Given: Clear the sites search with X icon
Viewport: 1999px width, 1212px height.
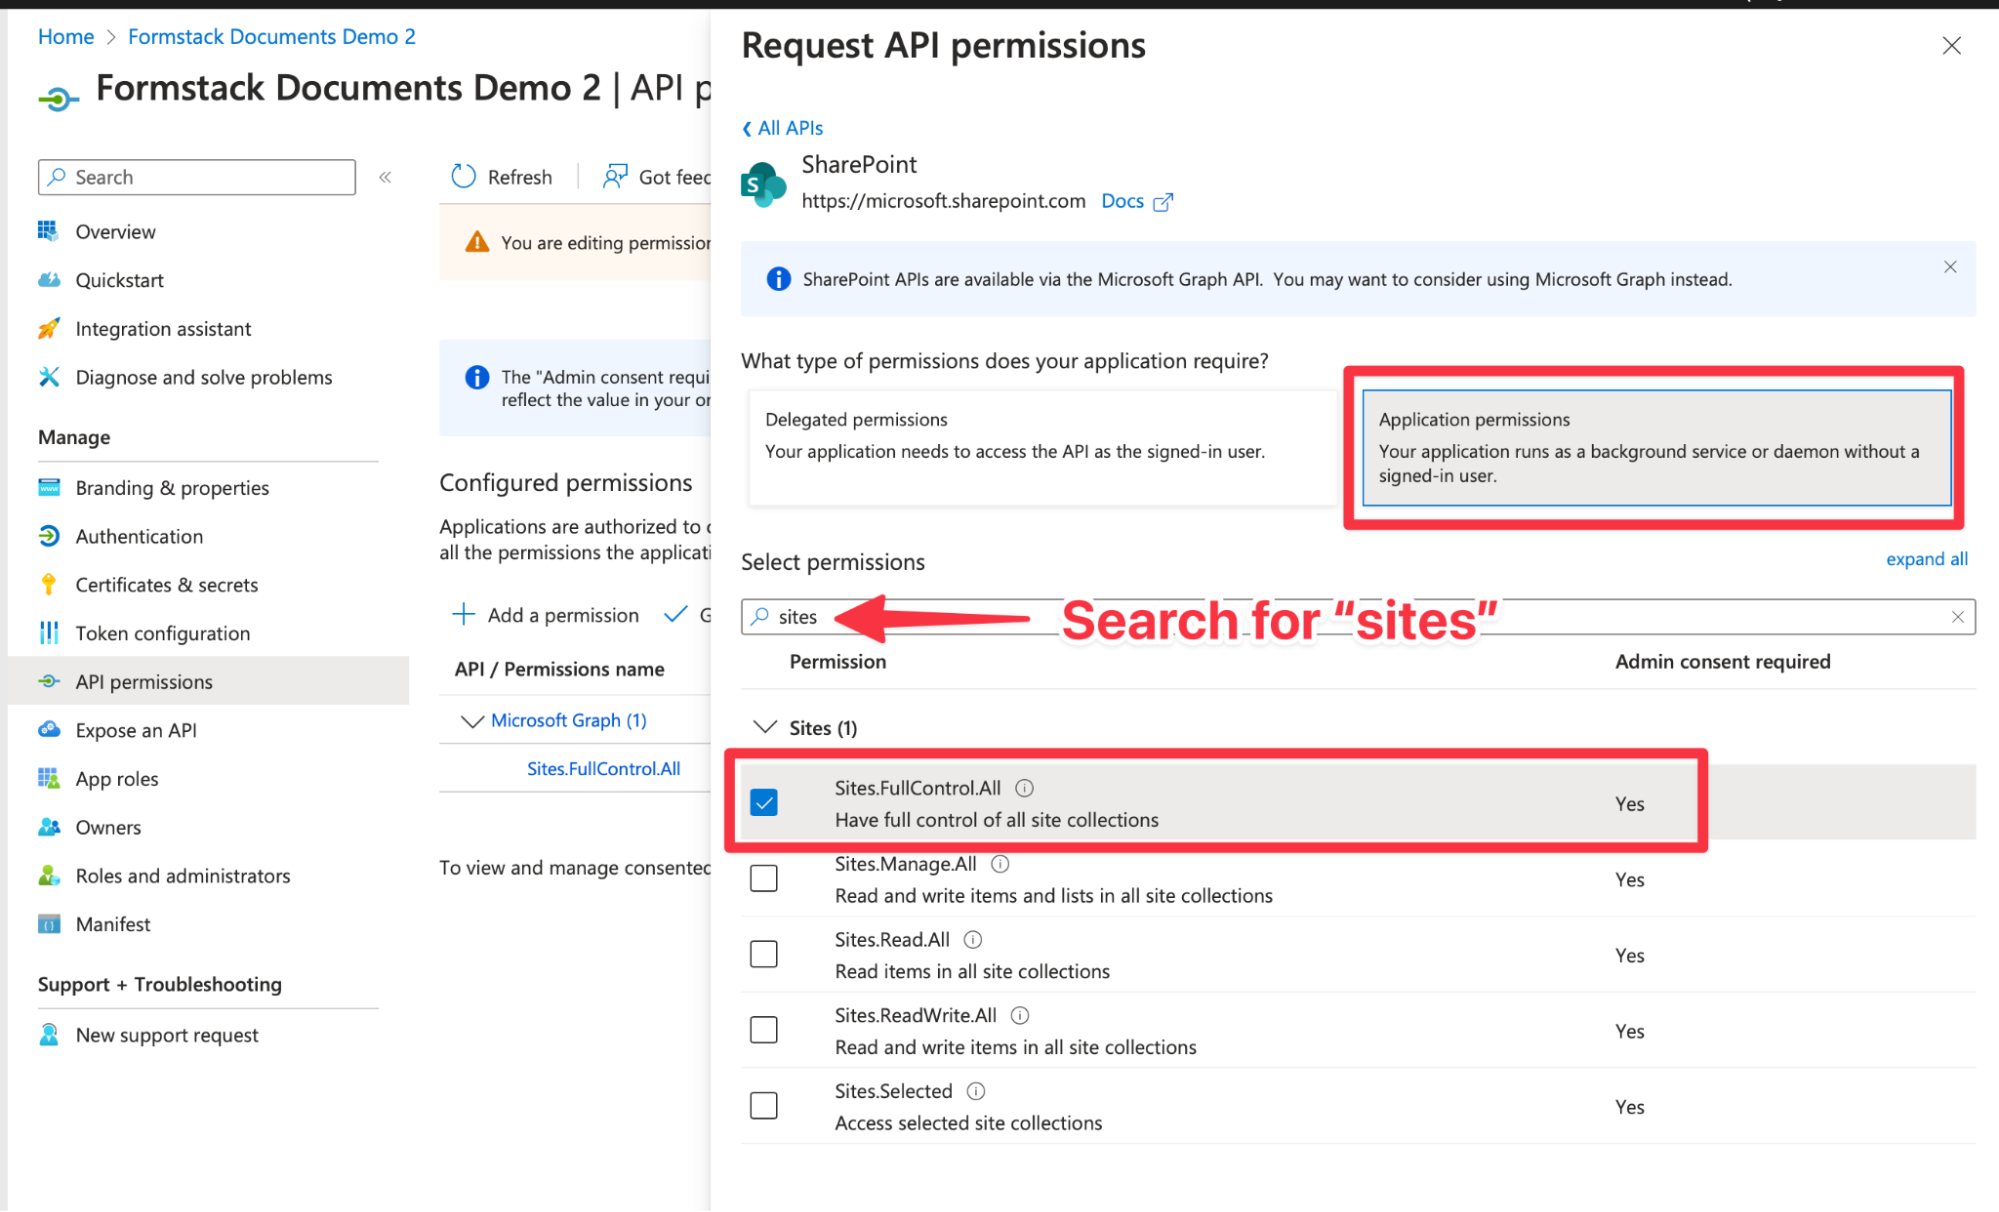Looking at the screenshot, I should pyautogui.click(x=1957, y=617).
